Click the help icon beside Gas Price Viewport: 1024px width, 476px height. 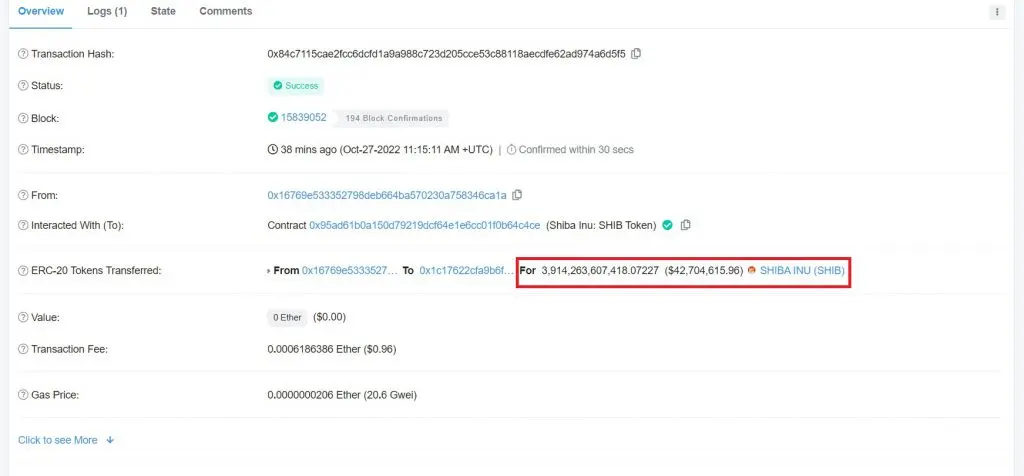[23, 395]
